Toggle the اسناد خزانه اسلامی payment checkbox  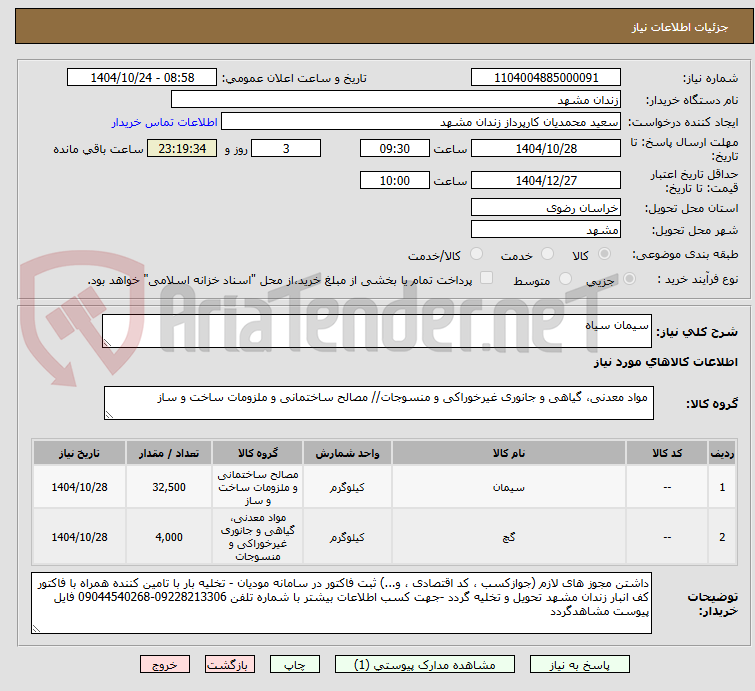click(x=487, y=278)
